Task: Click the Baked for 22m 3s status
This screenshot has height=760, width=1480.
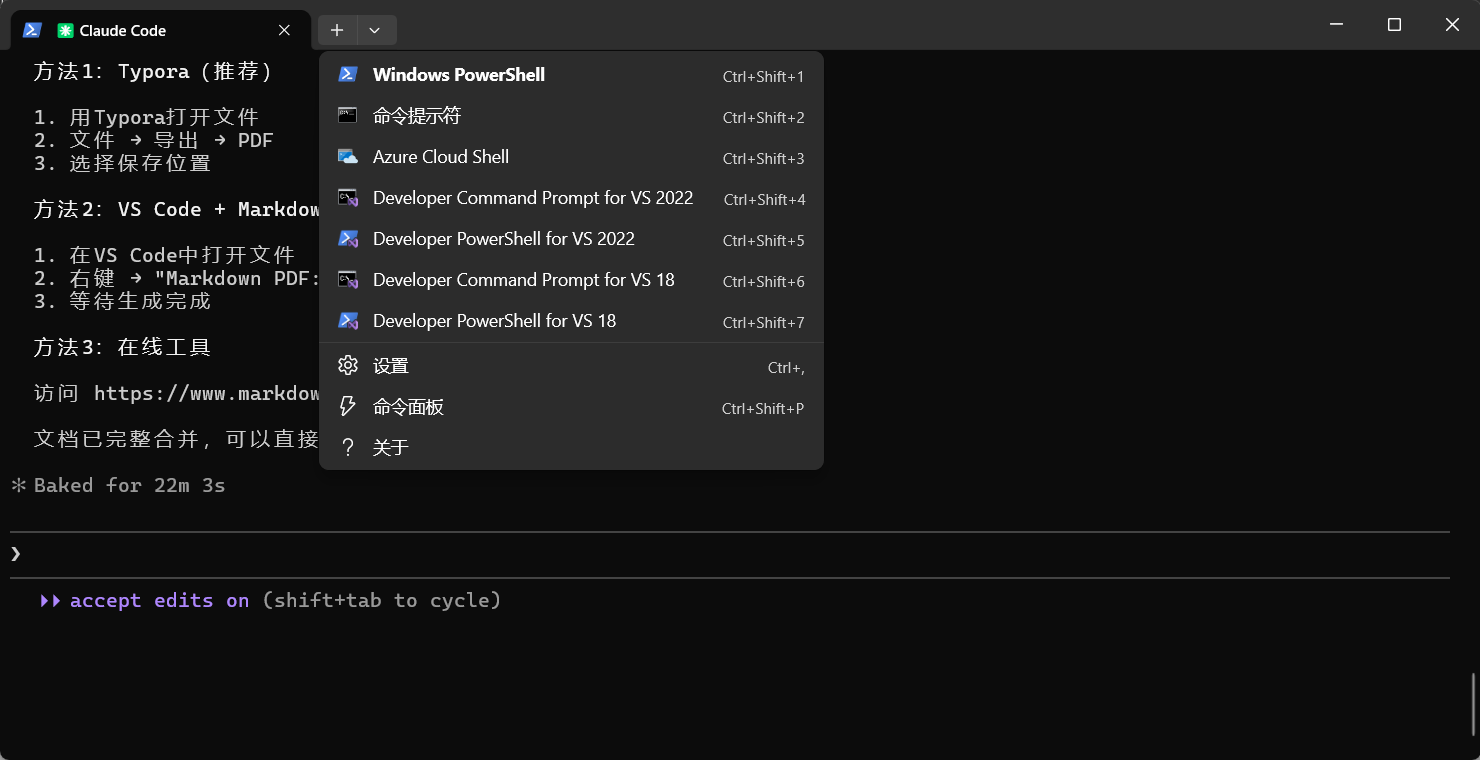Action: coord(130,486)
